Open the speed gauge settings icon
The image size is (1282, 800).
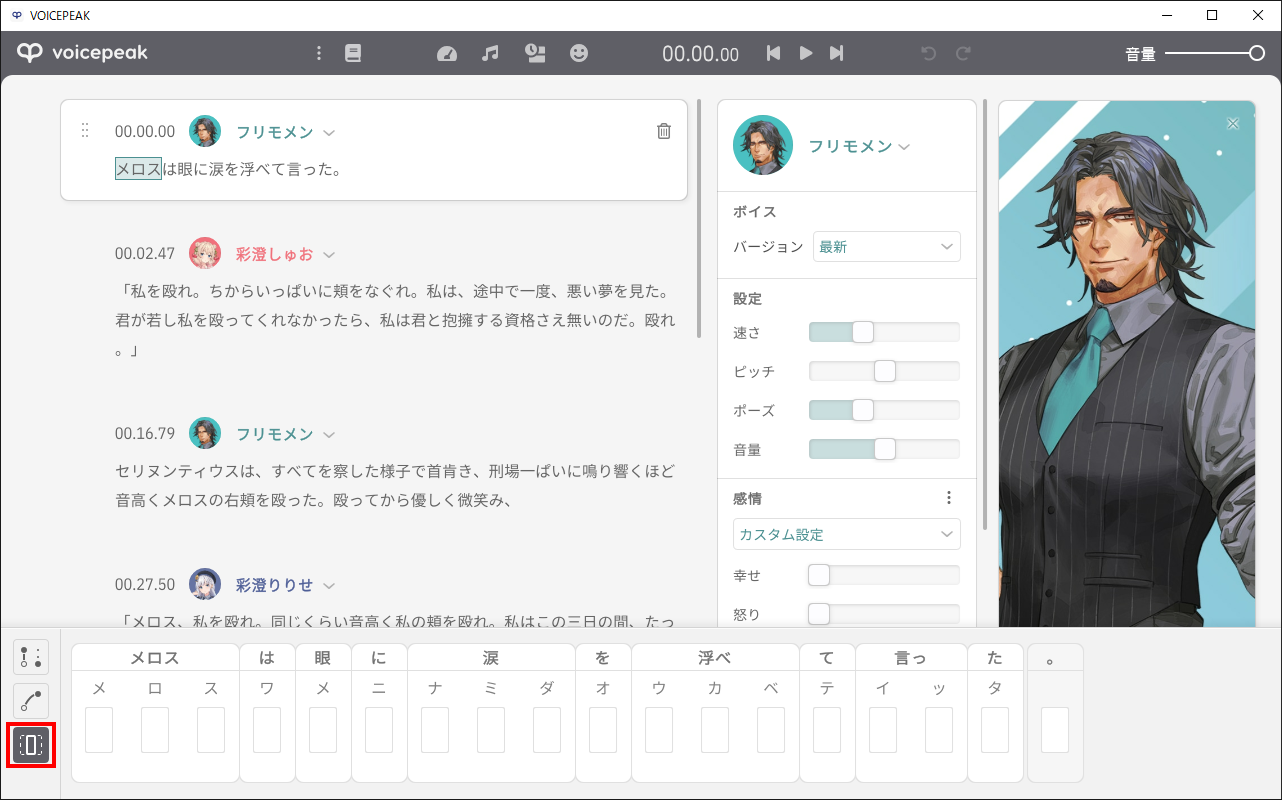click(447, 53)
